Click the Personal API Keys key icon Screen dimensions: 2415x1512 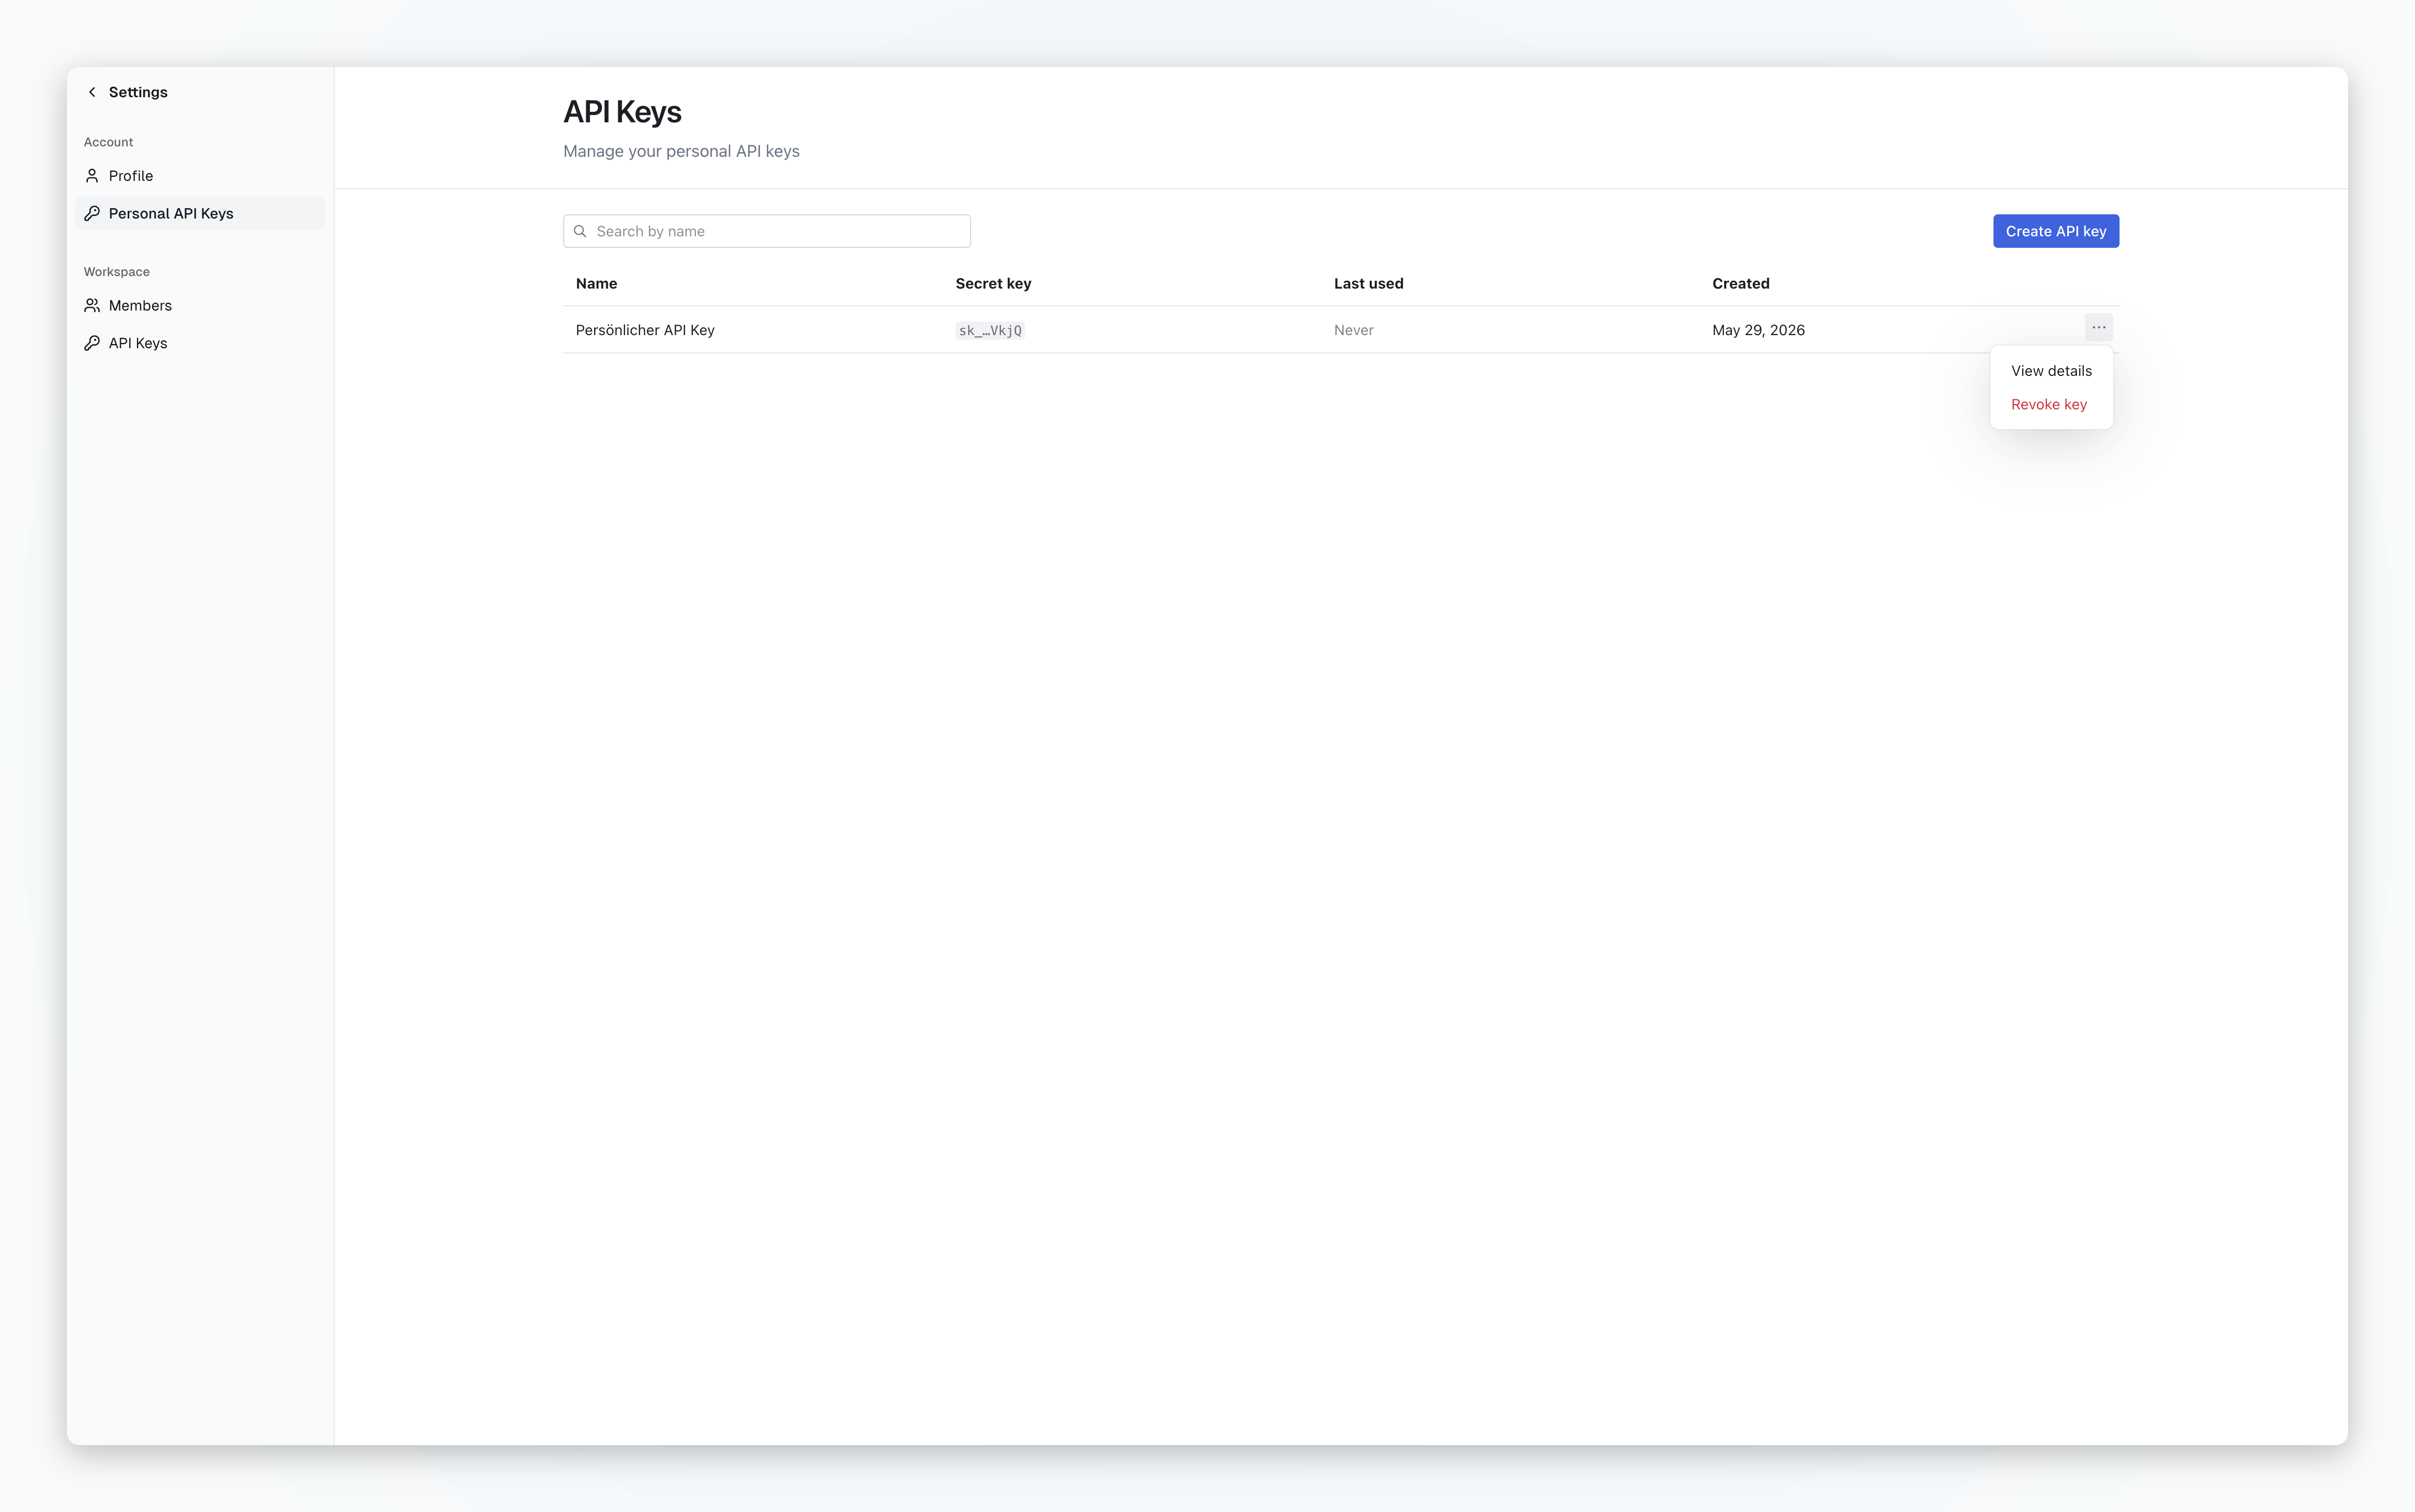click(92, 214)
